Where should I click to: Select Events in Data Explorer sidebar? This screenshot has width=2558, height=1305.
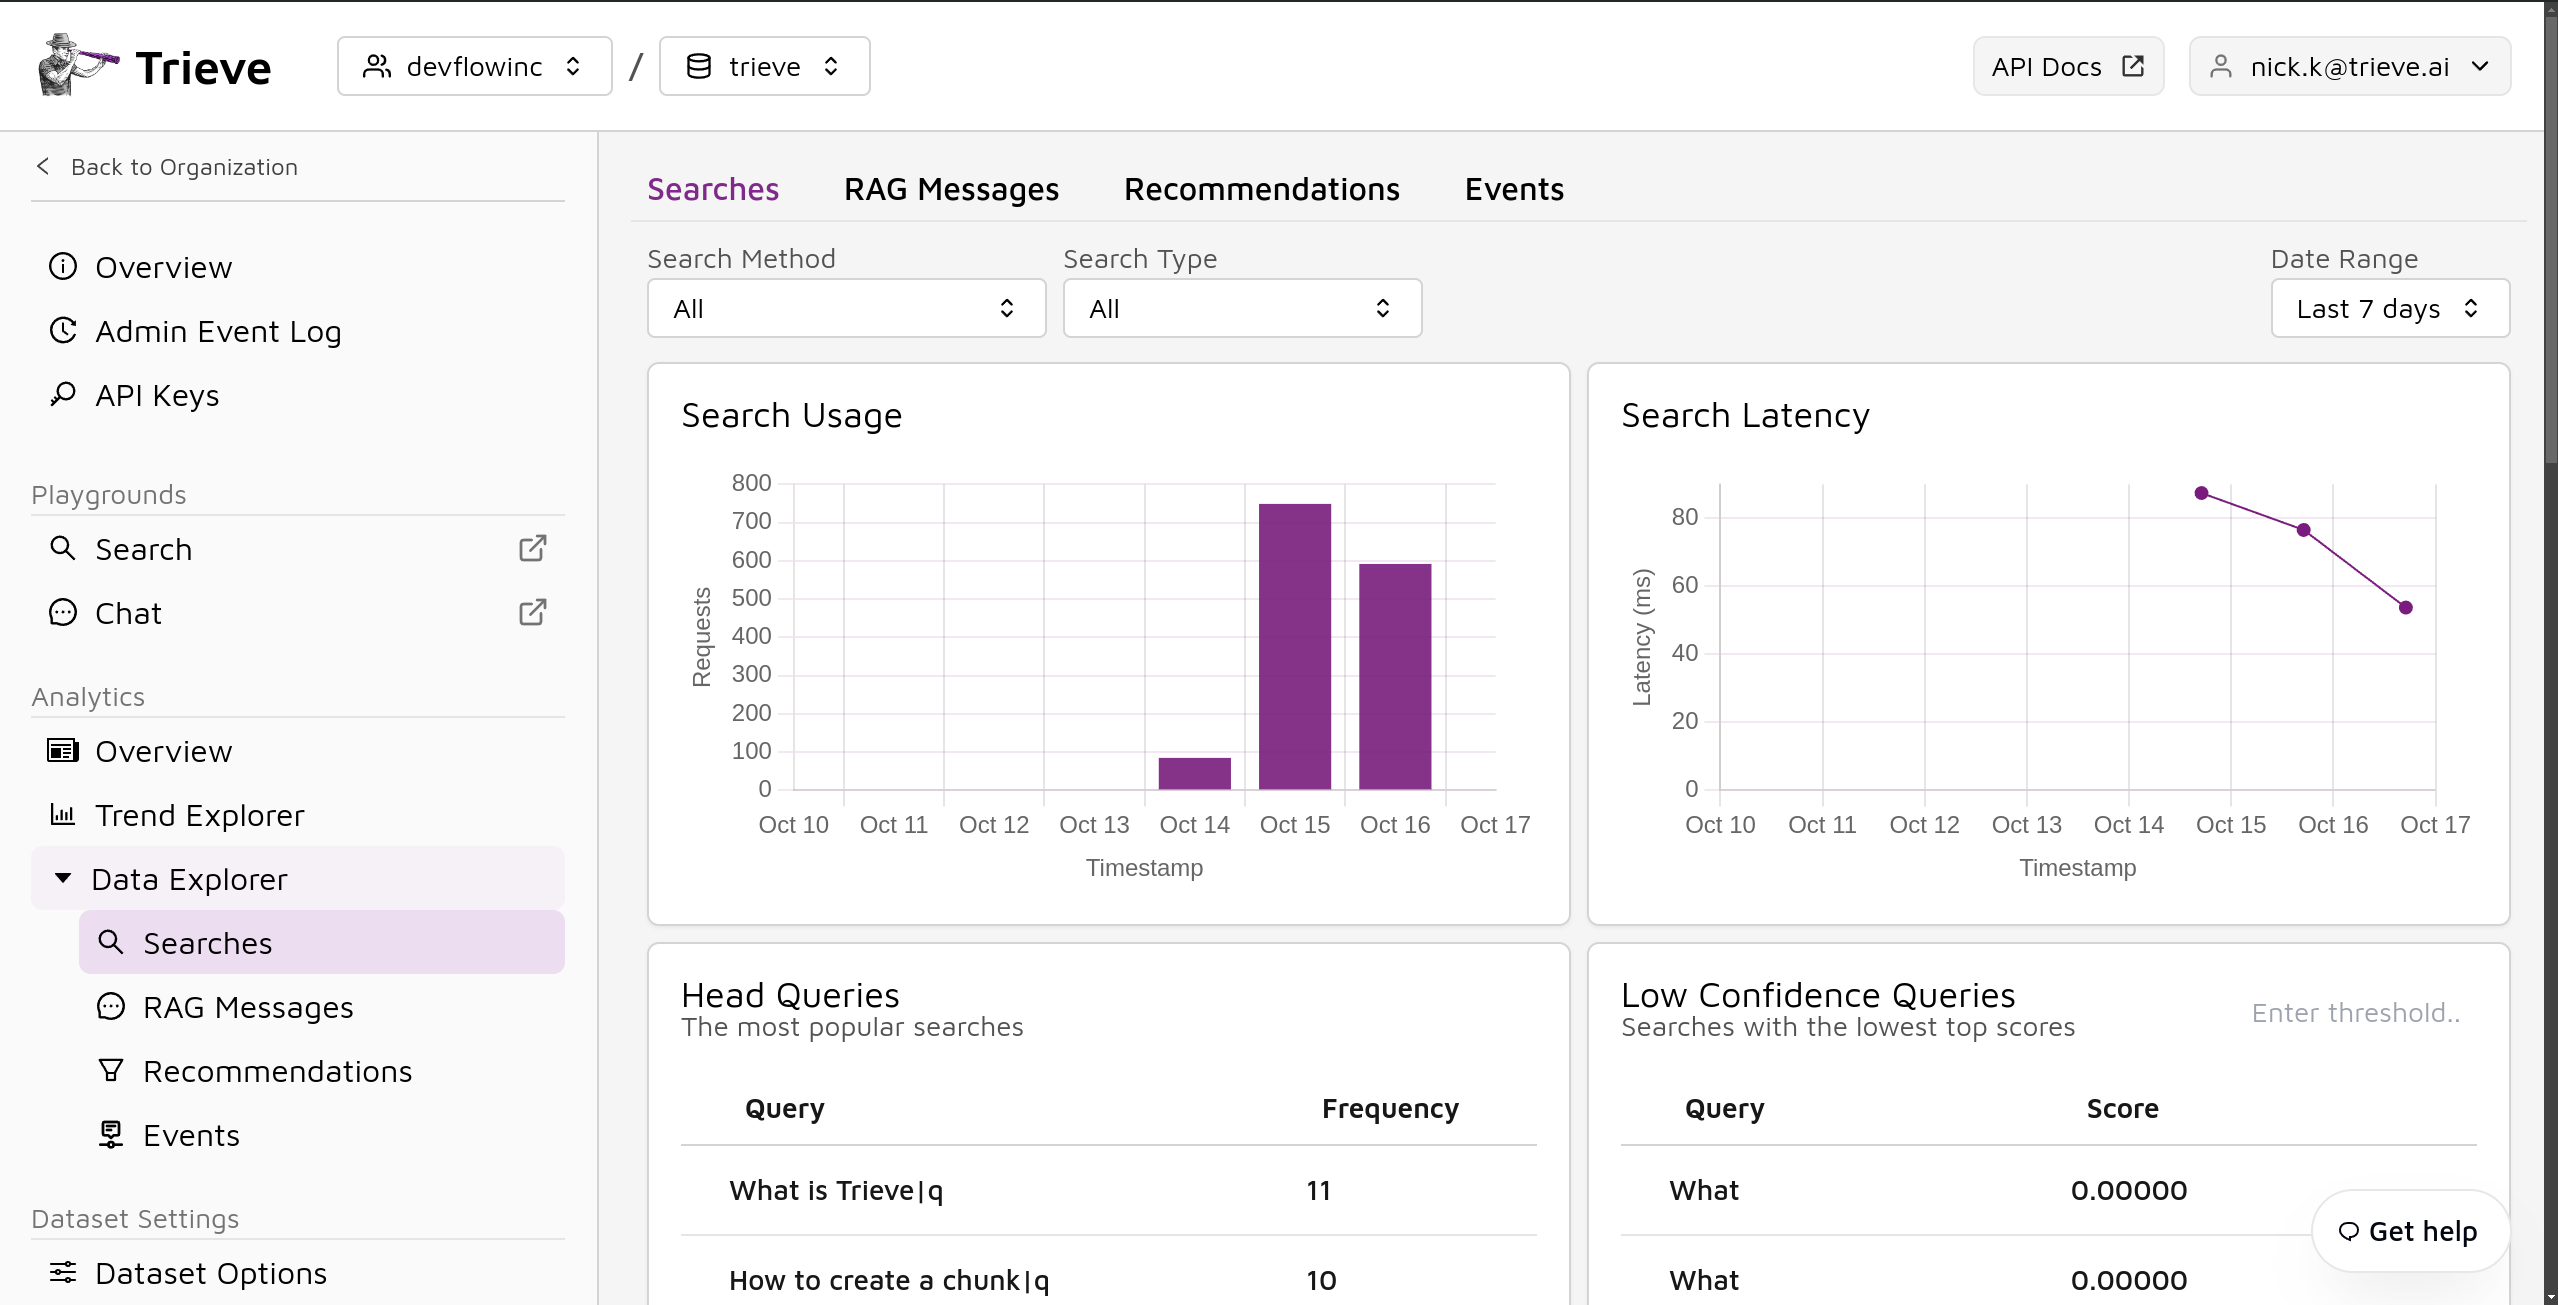(x=322, y=1135)
